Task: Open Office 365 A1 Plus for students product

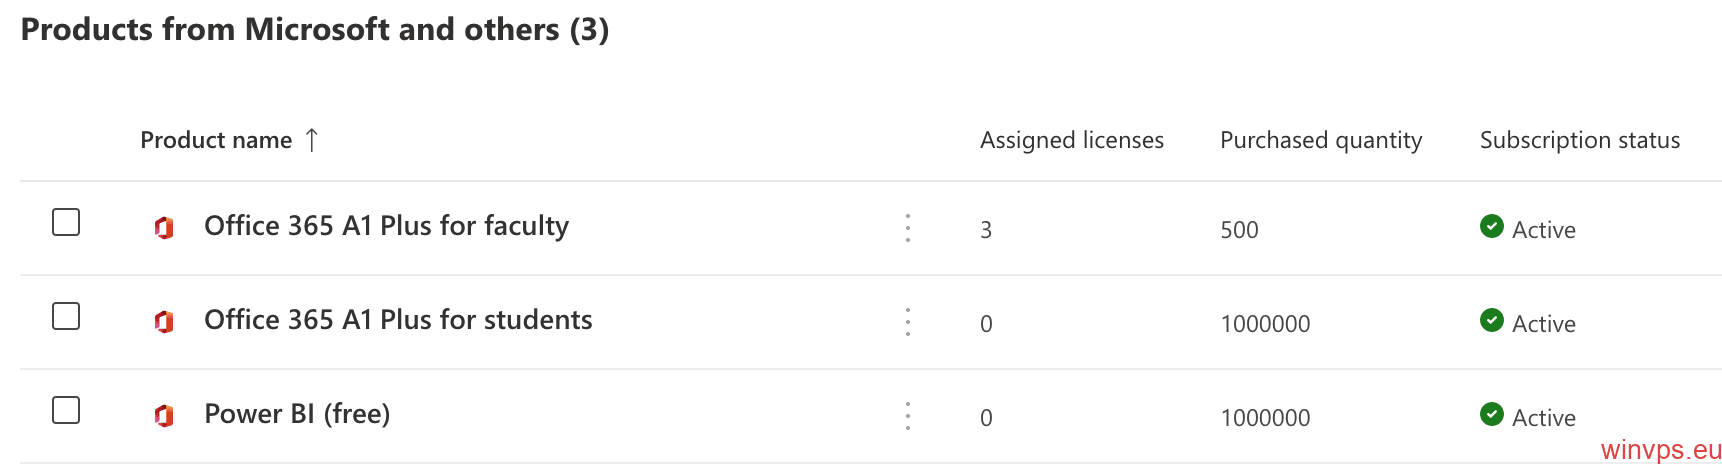Action: click(398, 320)
